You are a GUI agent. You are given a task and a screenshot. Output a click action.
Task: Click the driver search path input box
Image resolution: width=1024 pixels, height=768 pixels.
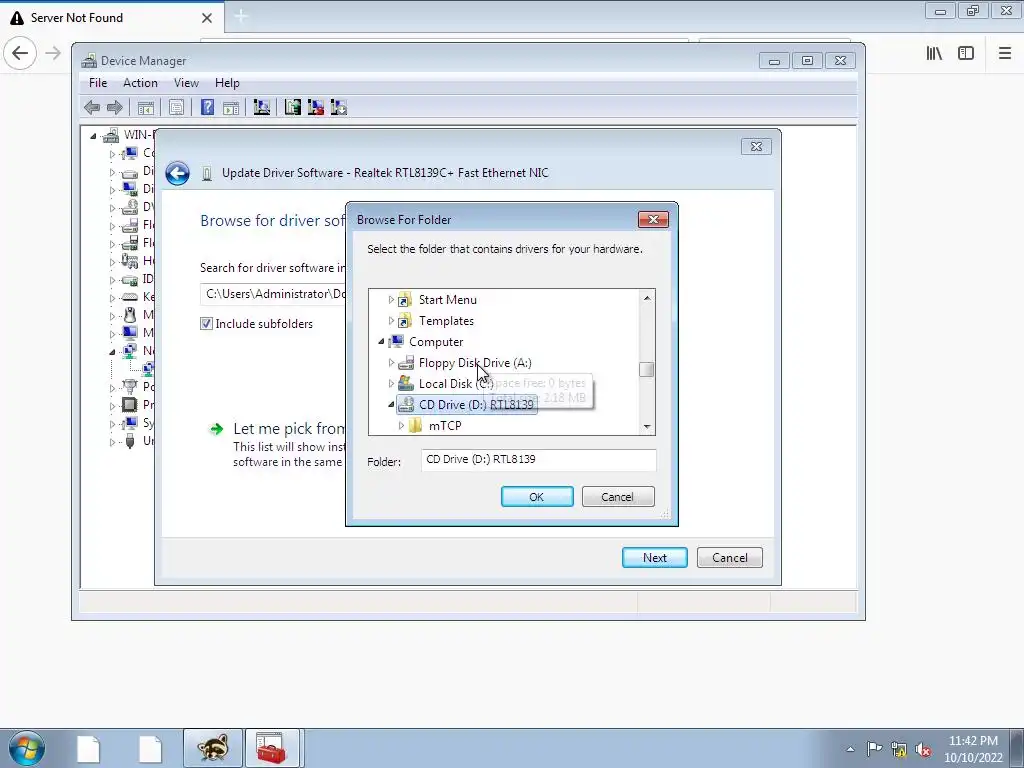click(x=273, y=294)
